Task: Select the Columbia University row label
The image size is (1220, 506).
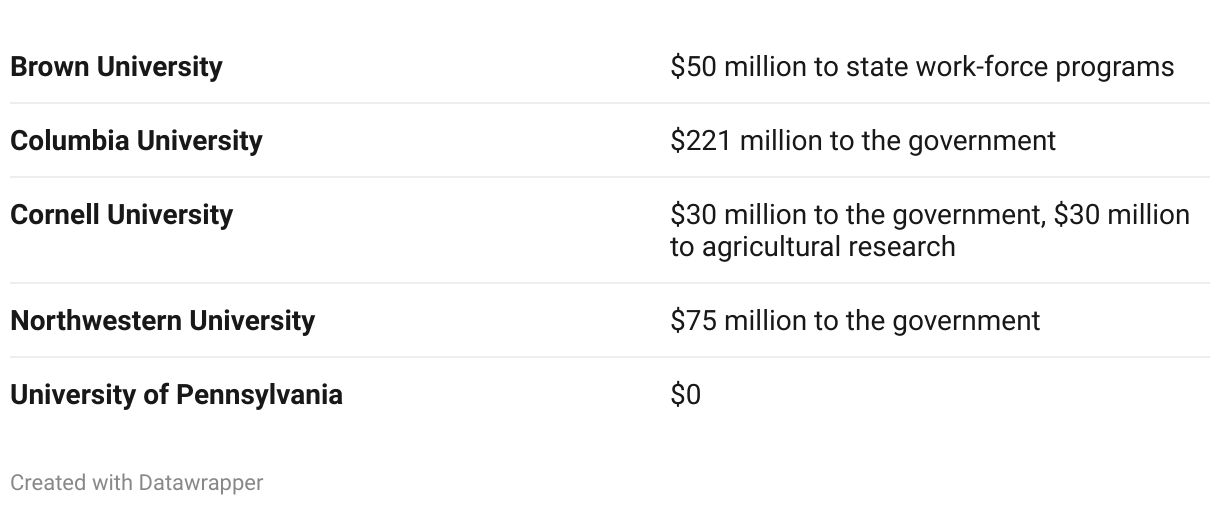Action: click(136, 141)
